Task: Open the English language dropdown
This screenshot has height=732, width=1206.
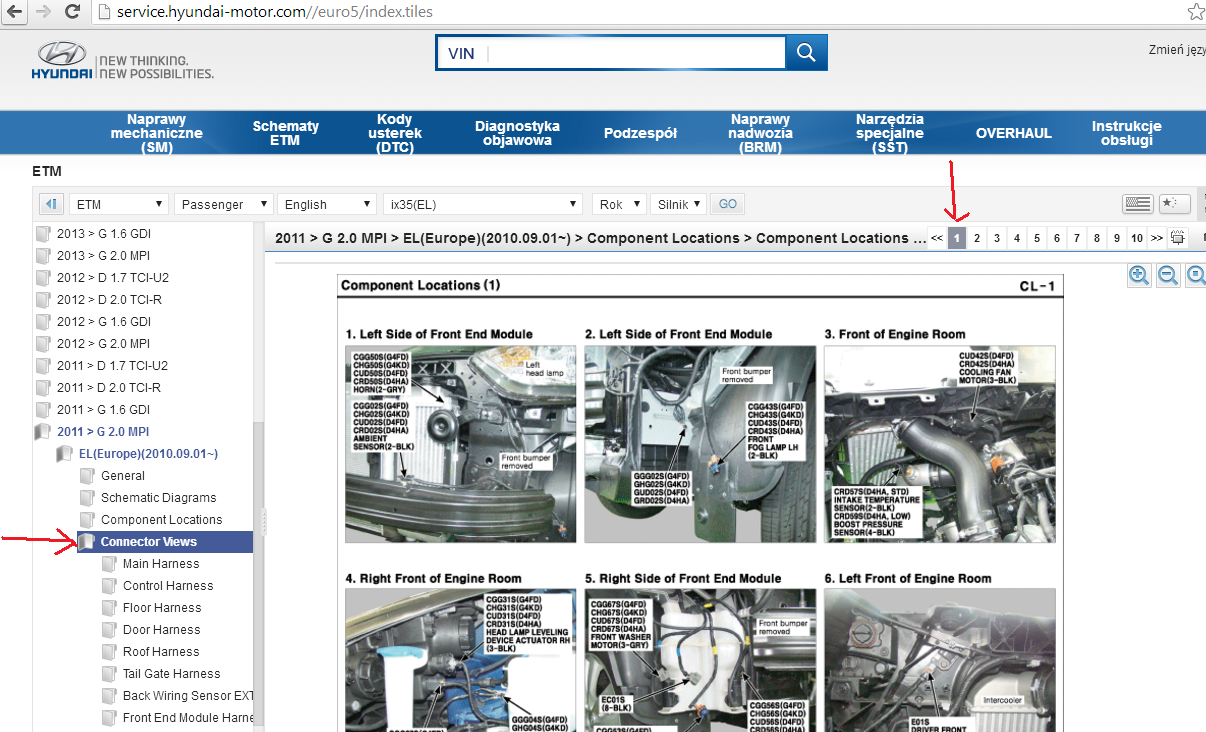Action: click(326, 204)
